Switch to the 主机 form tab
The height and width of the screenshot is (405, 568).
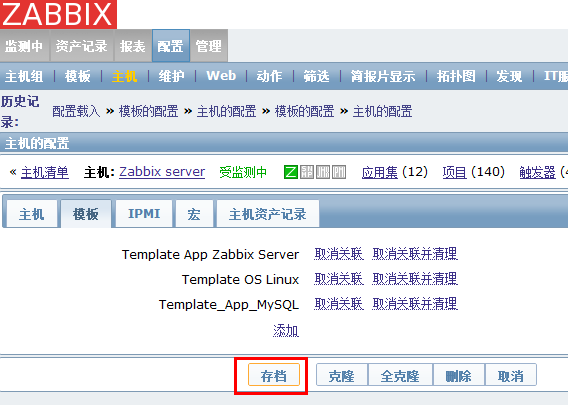[32, 214]
